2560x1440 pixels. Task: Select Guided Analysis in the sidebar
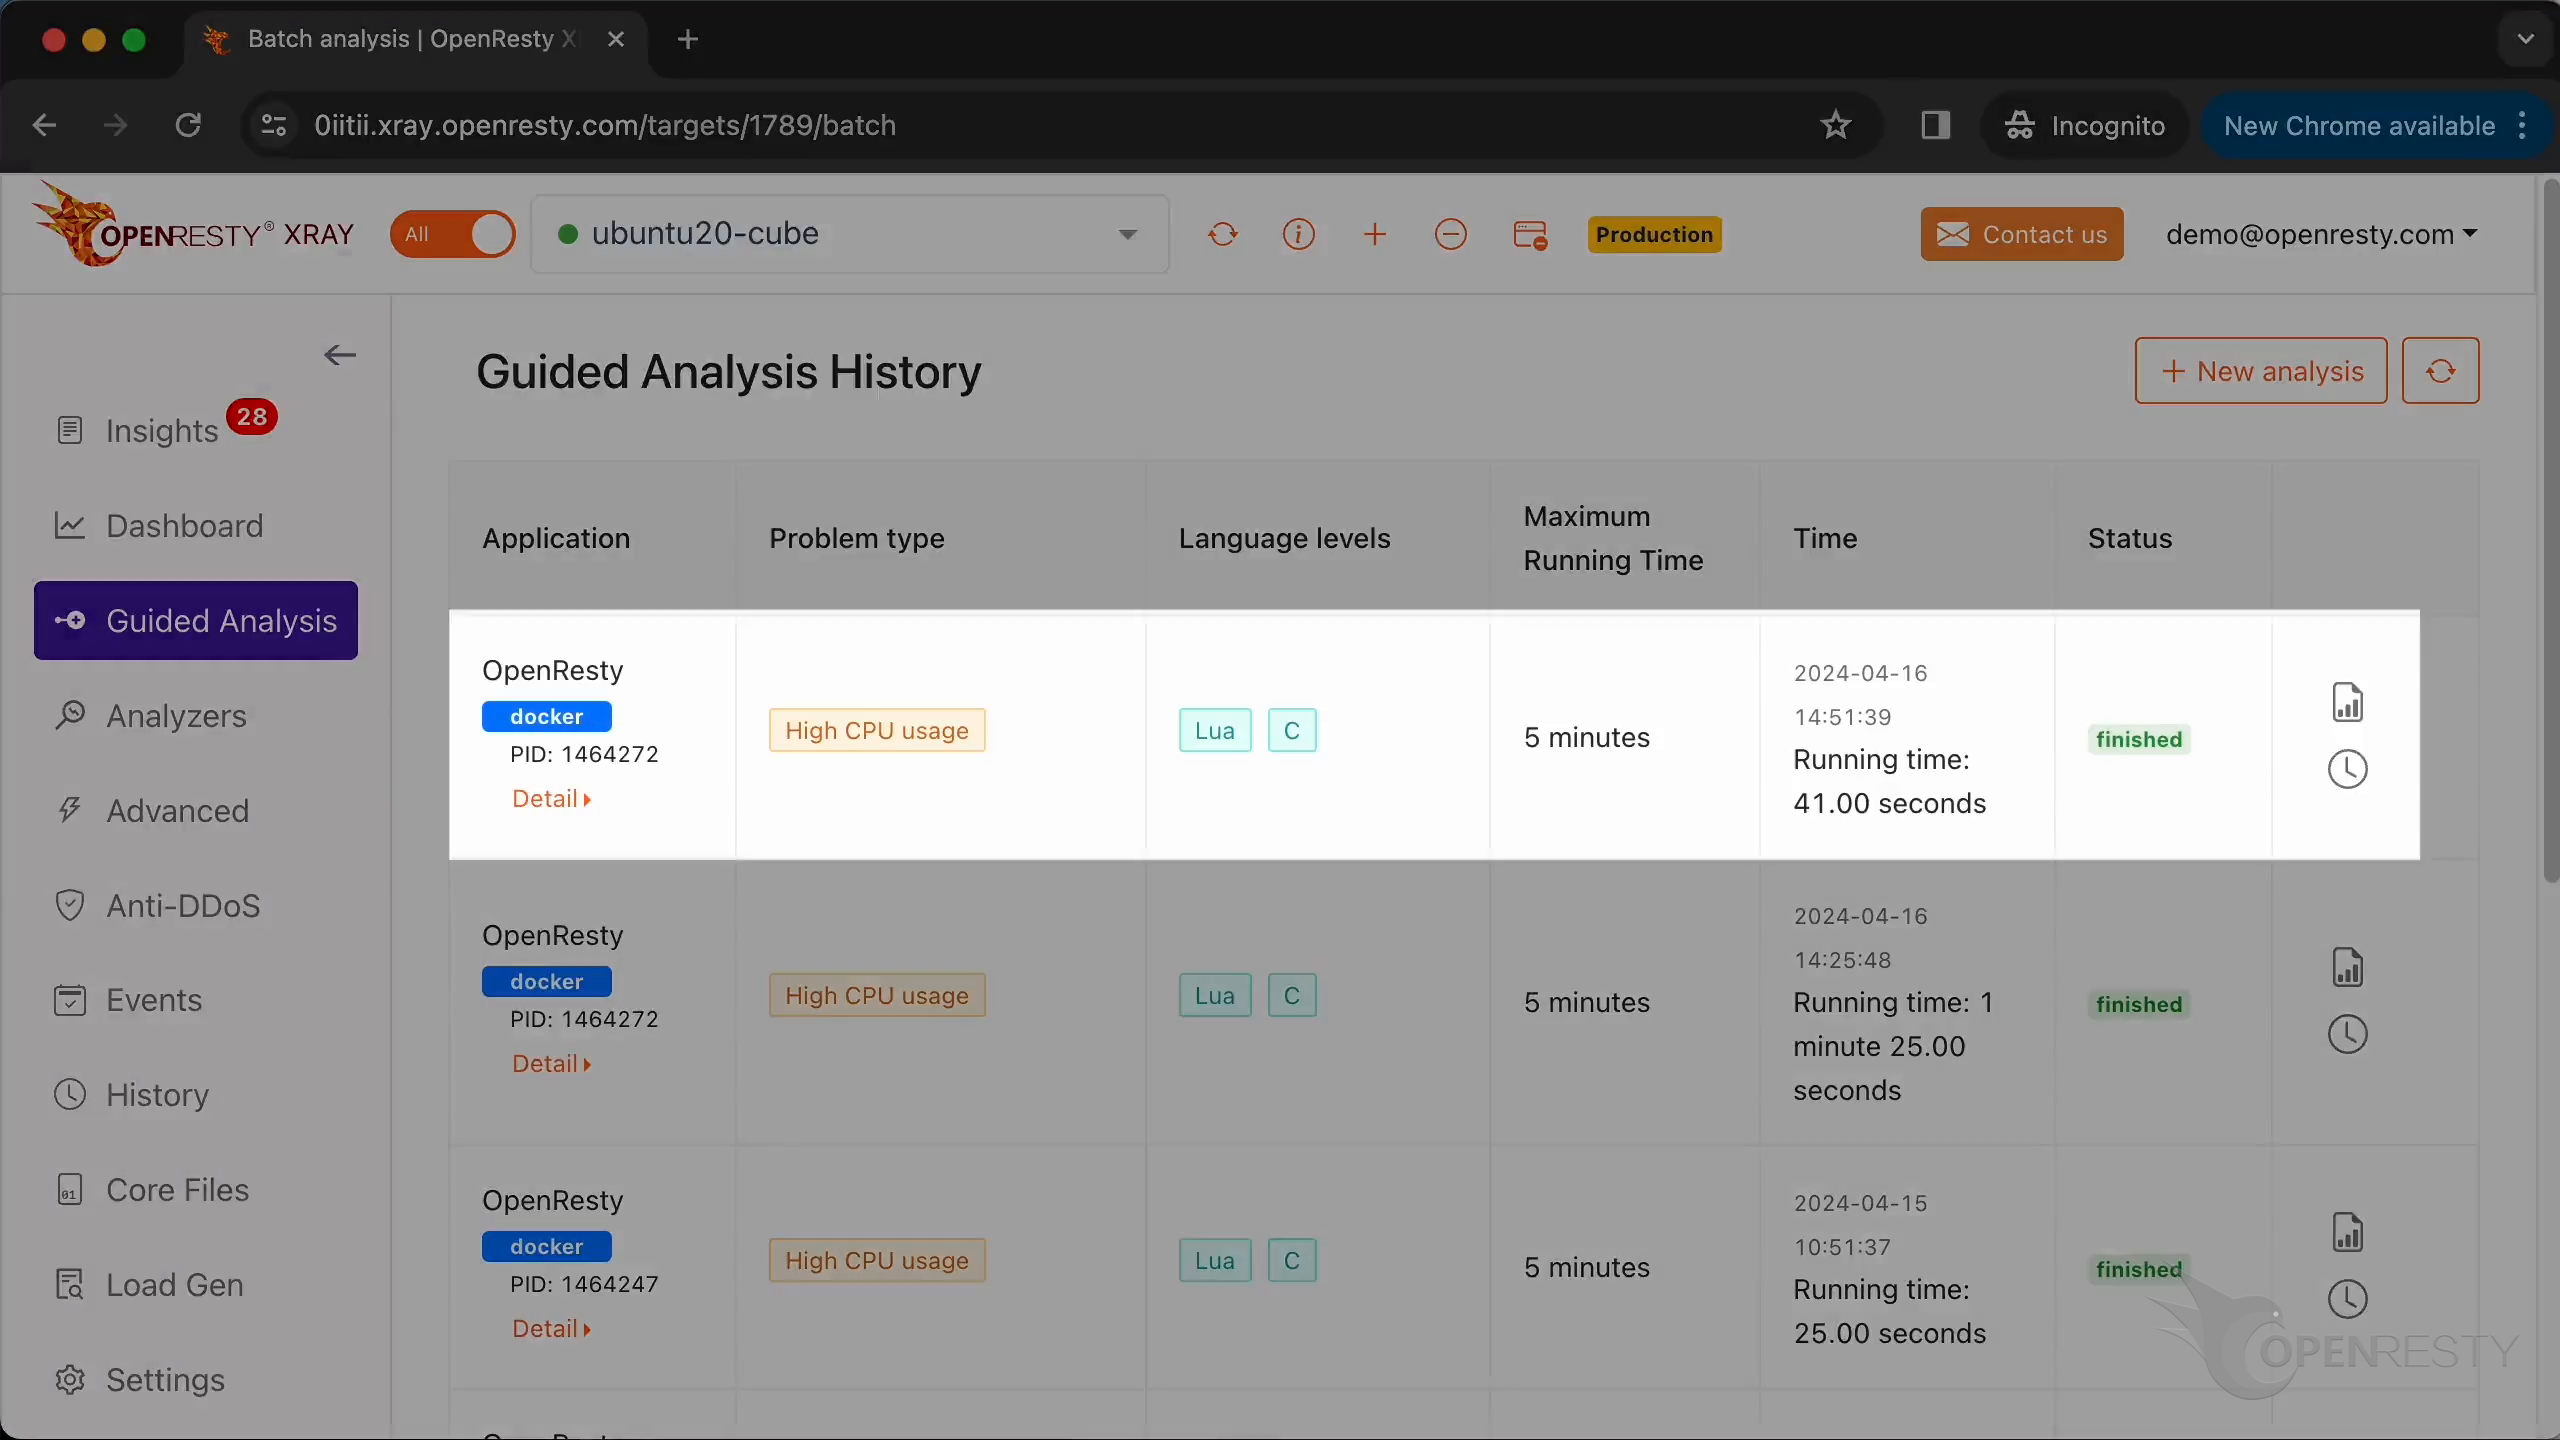pos(196,620)
